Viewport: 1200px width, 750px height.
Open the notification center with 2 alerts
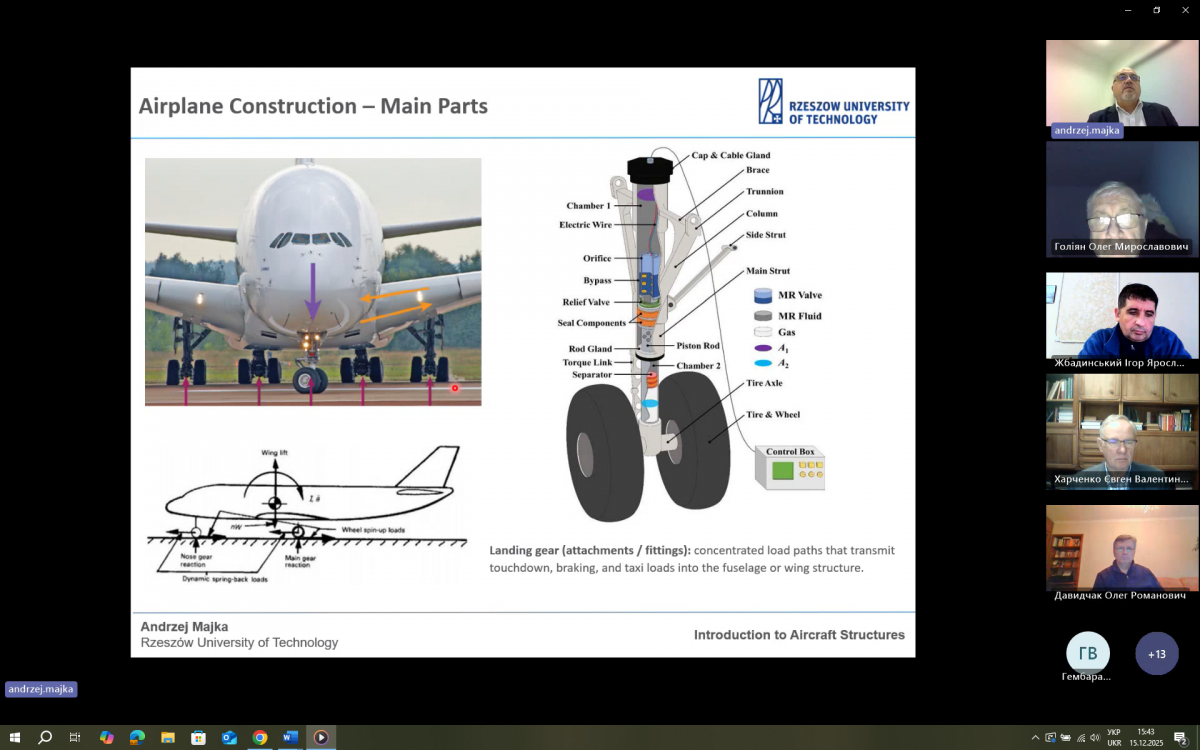click(1180, 738)
